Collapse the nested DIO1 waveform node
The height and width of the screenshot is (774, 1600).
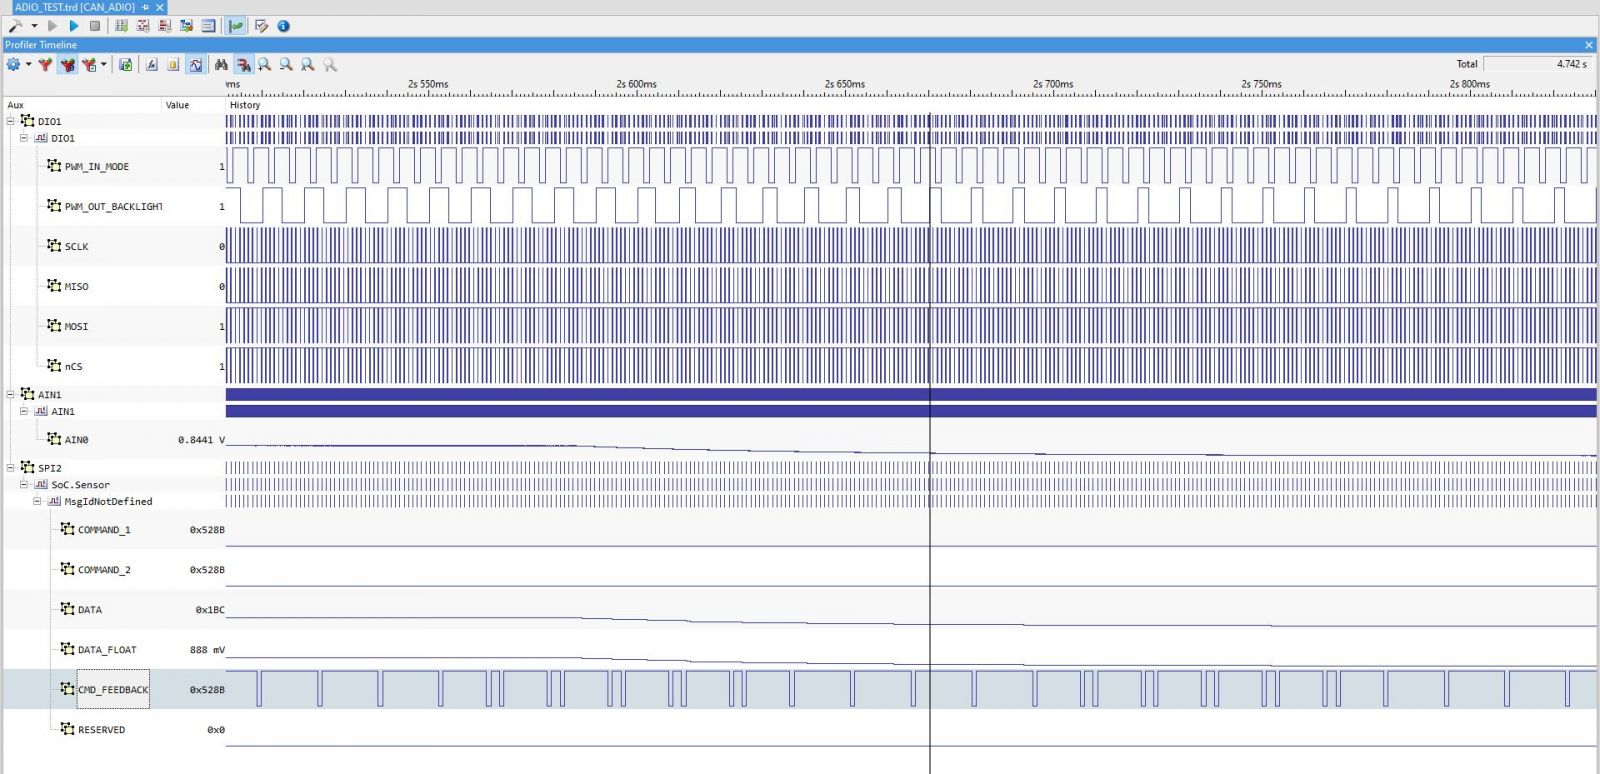pyautogui.click(x=24, y=138)
